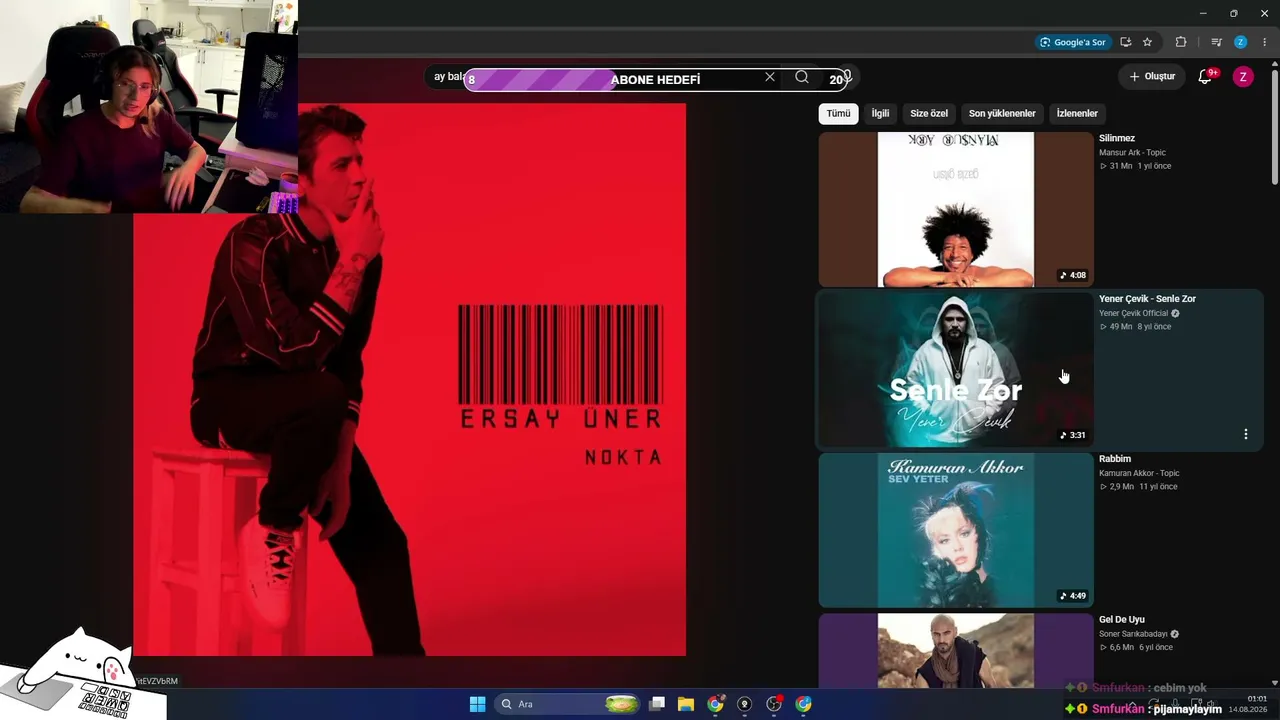Click the page's vertical scrollbar thumb
The height and width of the screenshot is (720, 1280).
click(1275, 127)
